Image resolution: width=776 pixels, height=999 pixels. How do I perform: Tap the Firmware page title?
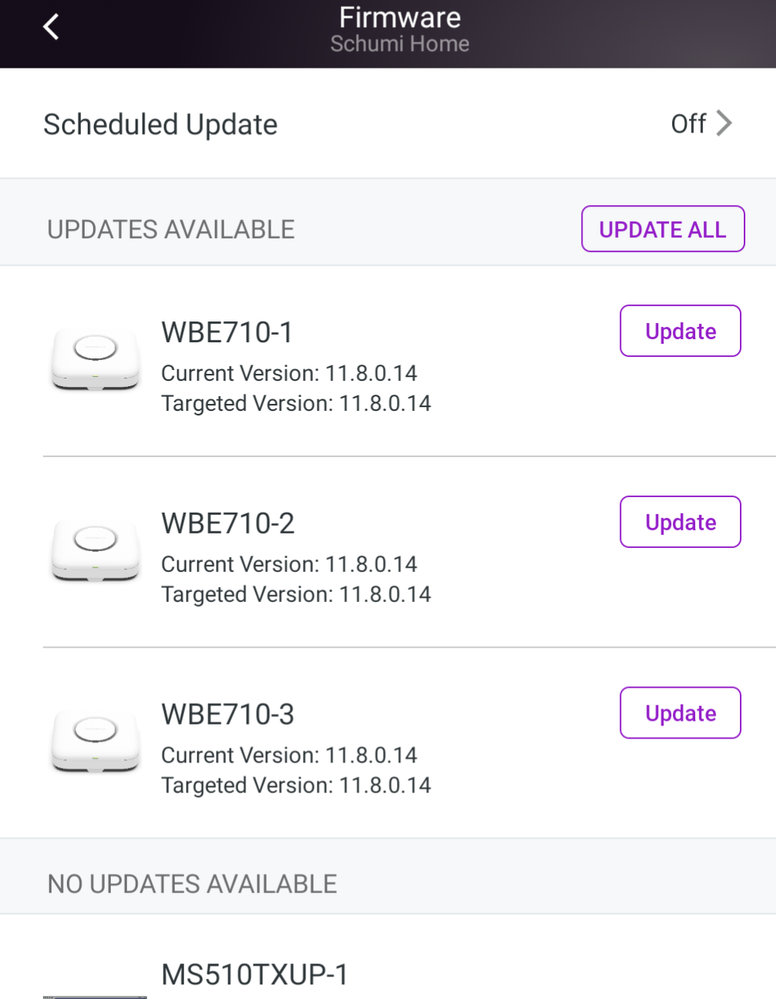(x=399, y=17)
